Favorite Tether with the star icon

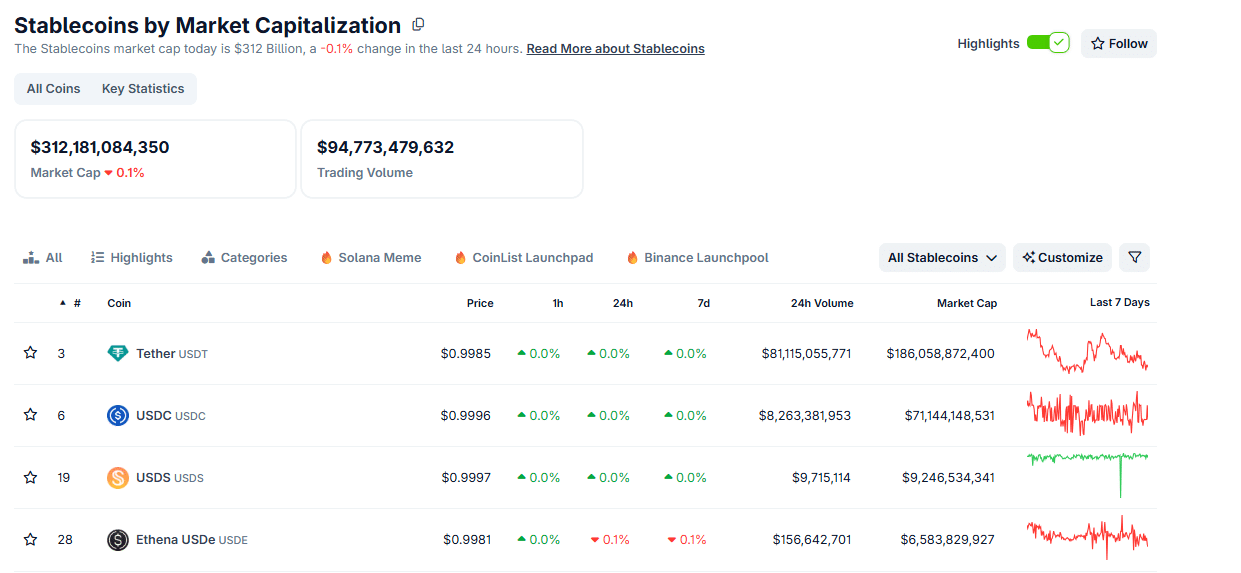[31, 353]
